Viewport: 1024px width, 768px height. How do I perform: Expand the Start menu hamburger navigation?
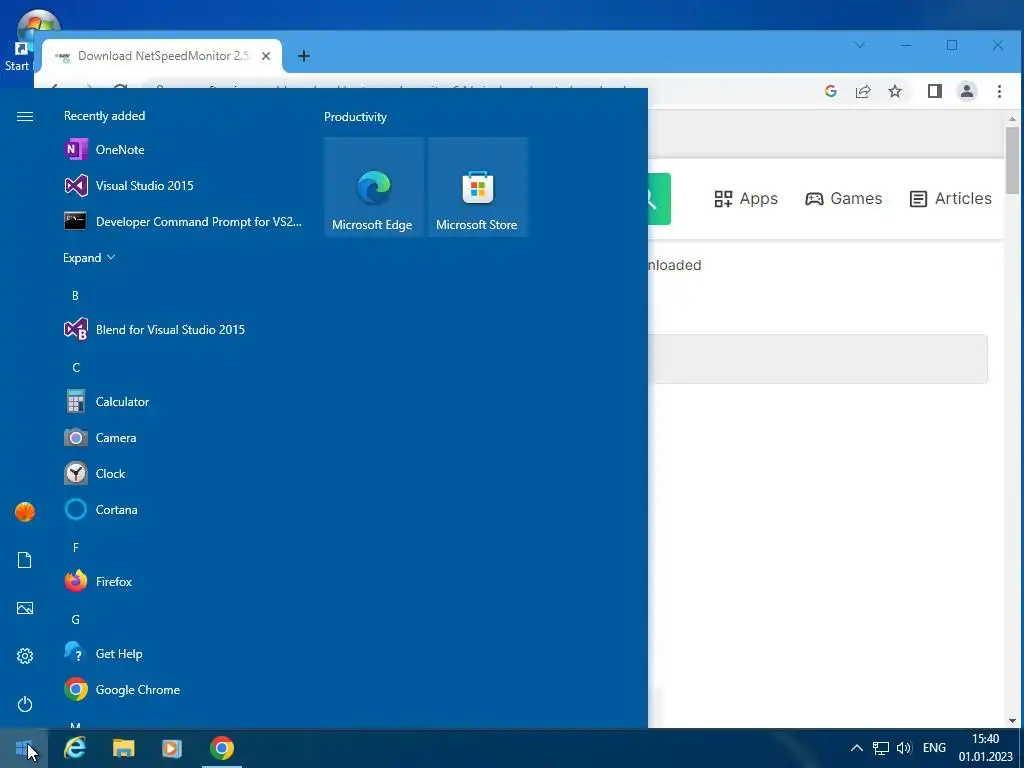coord(25,116)
